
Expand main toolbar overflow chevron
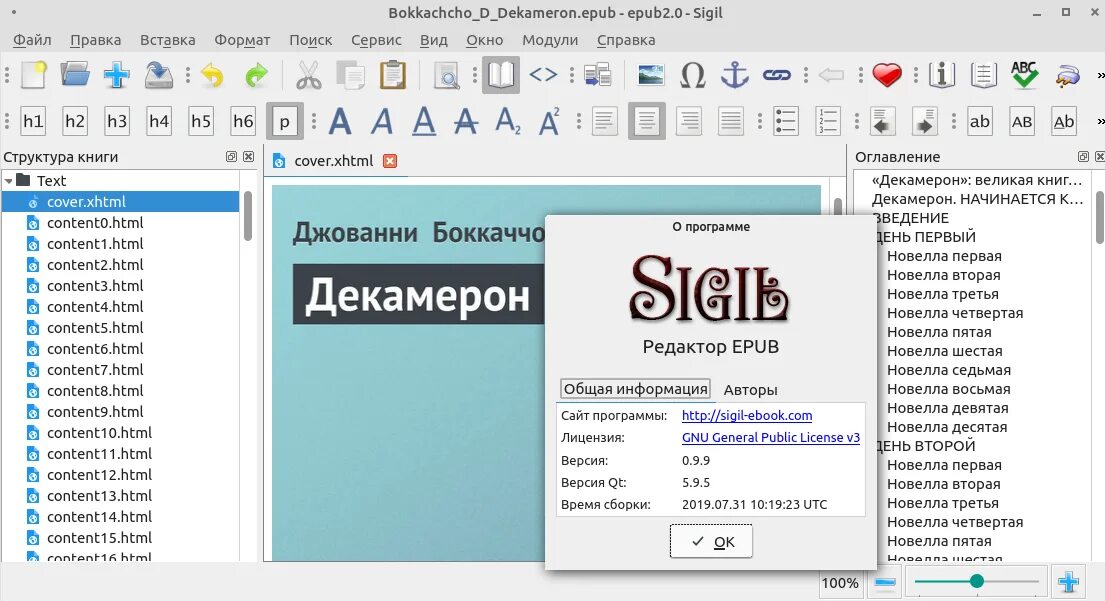(x=1100, y=75)
